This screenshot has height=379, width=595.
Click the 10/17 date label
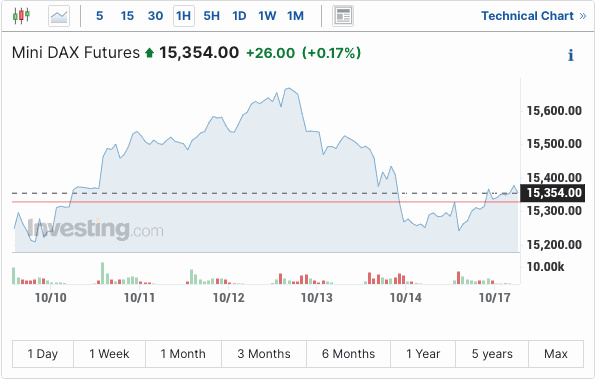[494, 298]
